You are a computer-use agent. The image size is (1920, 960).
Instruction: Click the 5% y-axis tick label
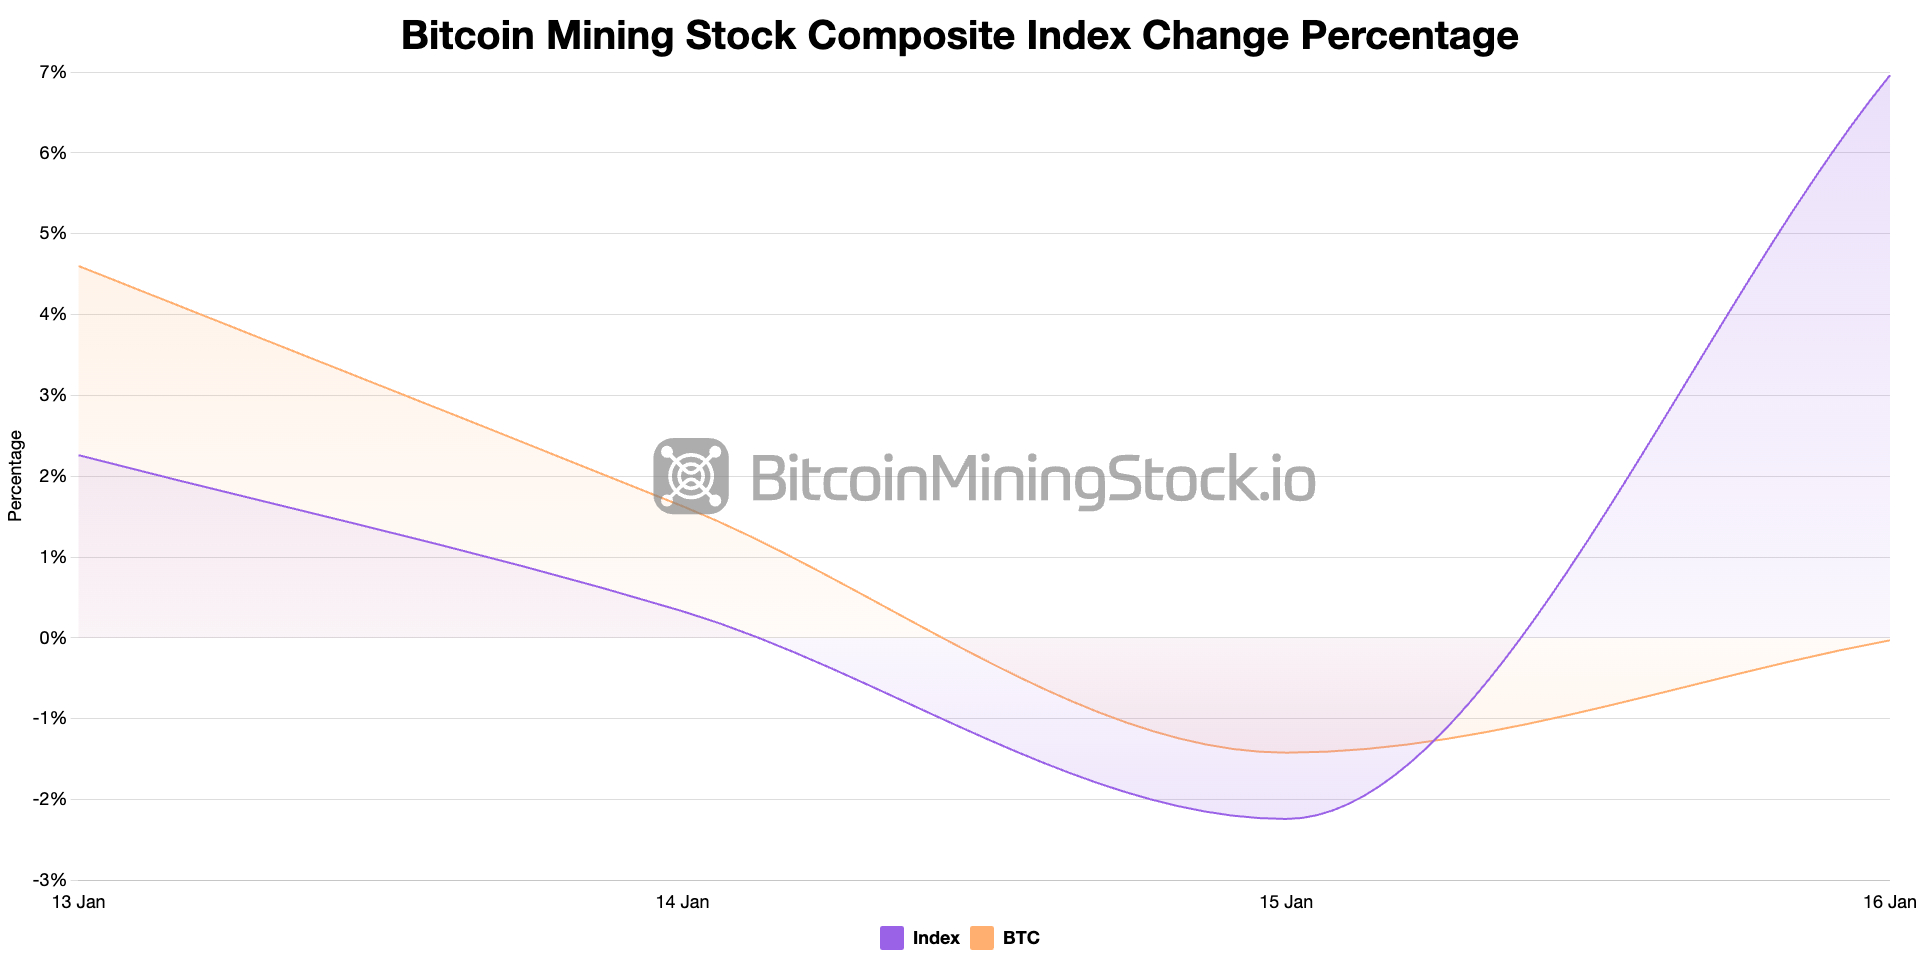(53, 234)
